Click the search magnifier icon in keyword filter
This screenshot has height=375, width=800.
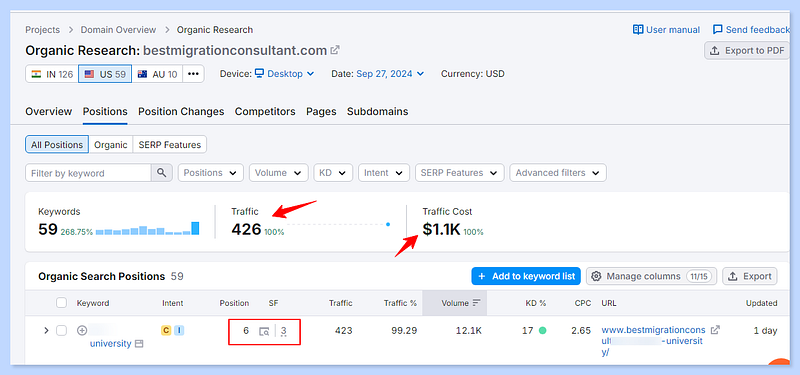pyautogui.click(x=162, y=173)
